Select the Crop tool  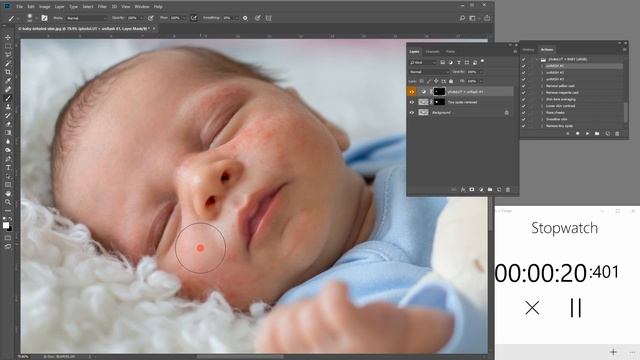tap(8, 72)
